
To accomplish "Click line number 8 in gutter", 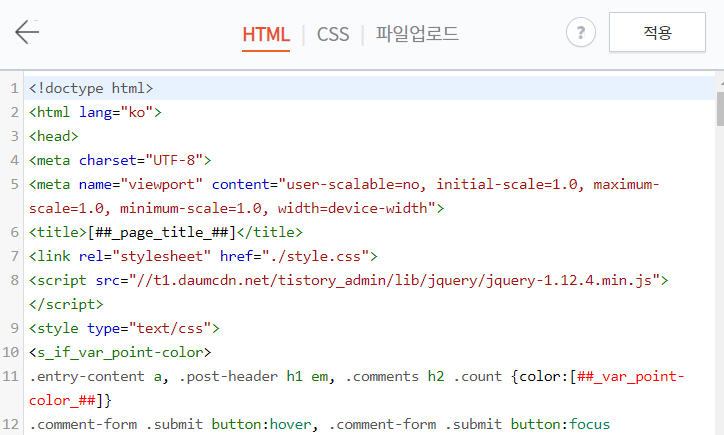I will pos(14,280).
